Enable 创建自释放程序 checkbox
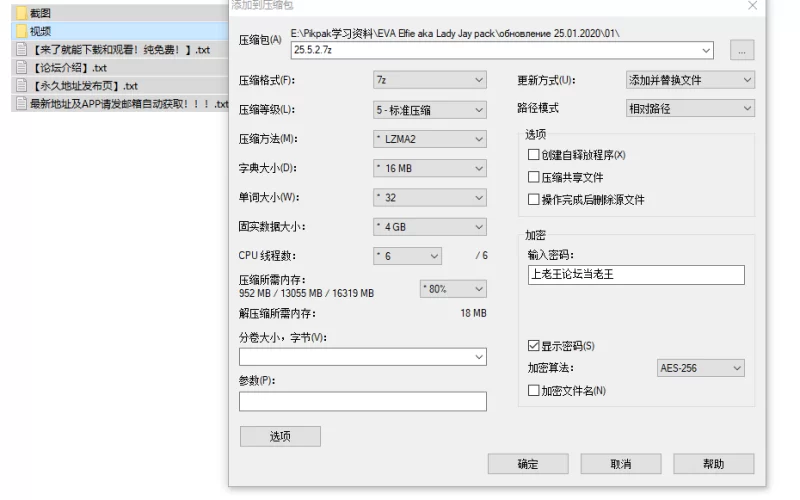Viewport: 800px width, 500px height. tap(534, 155)
